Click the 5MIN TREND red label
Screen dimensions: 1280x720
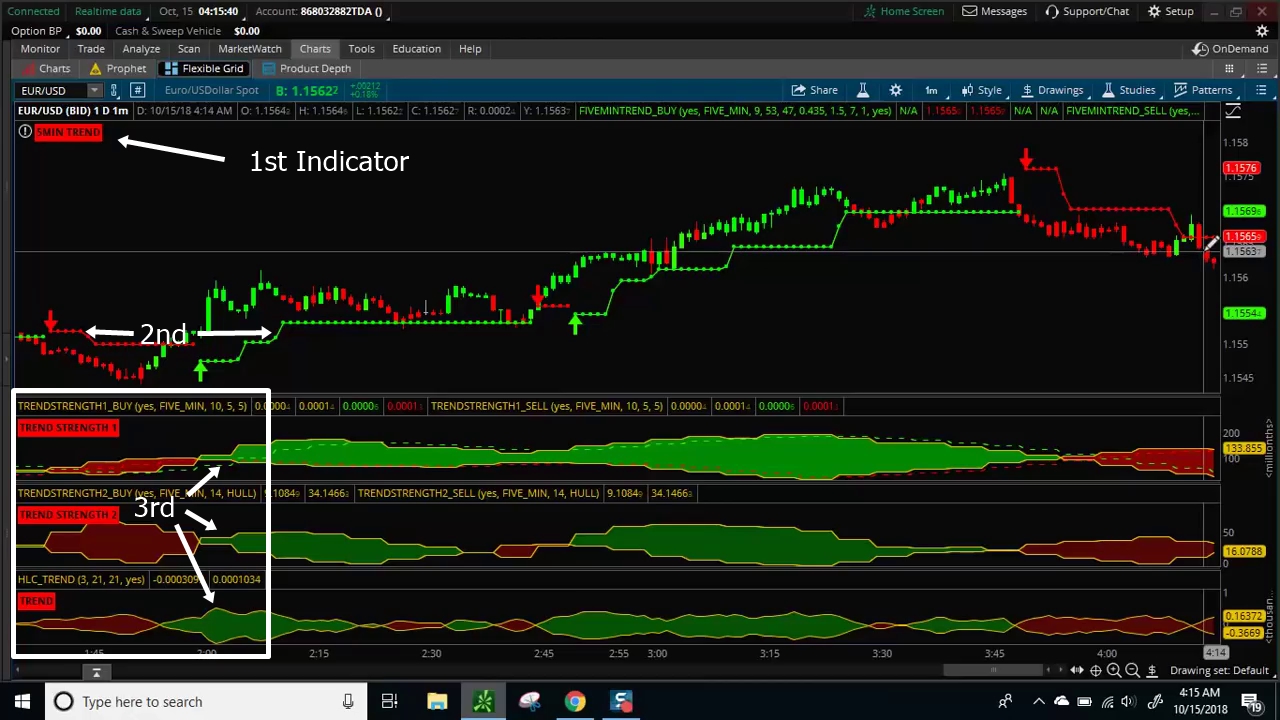[68, 132]
